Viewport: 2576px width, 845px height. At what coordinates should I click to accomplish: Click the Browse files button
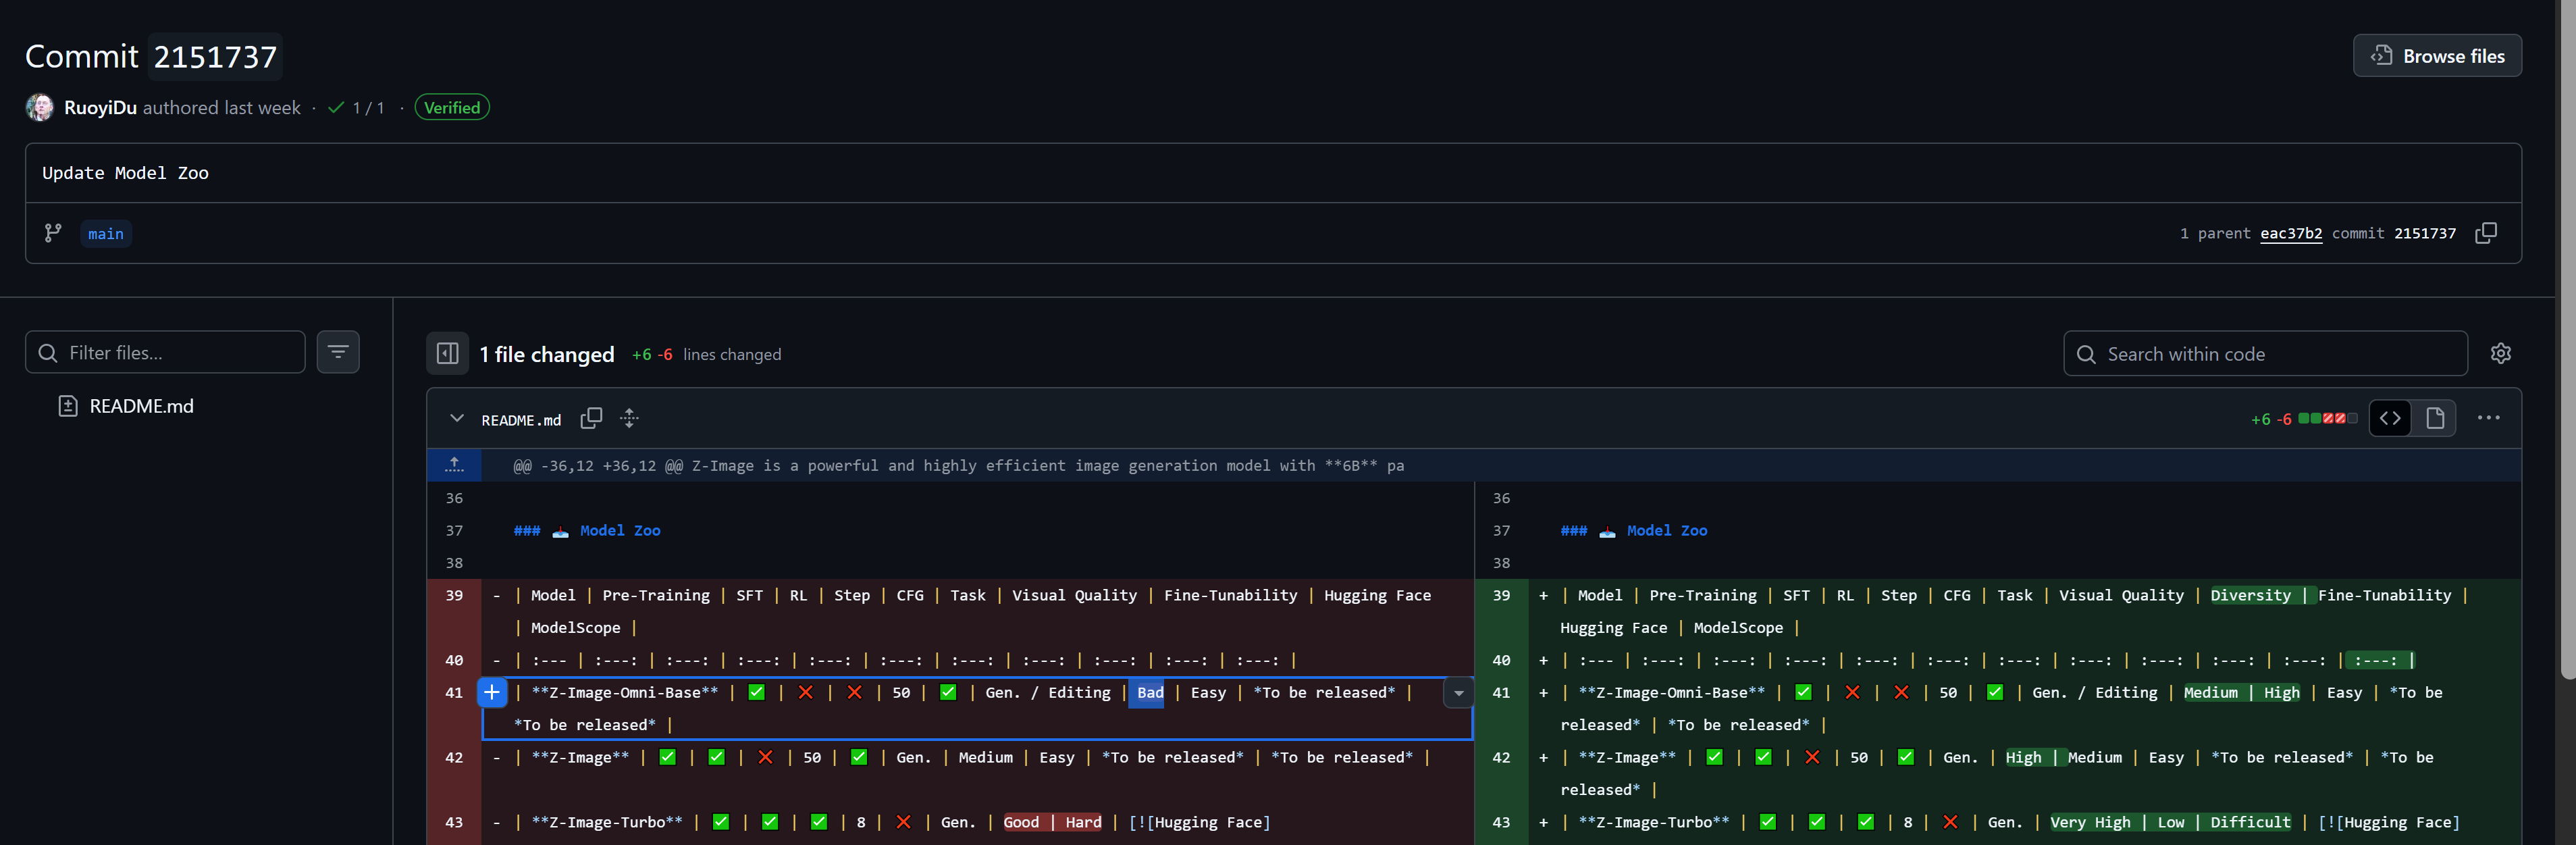(x=2437, y=56)
